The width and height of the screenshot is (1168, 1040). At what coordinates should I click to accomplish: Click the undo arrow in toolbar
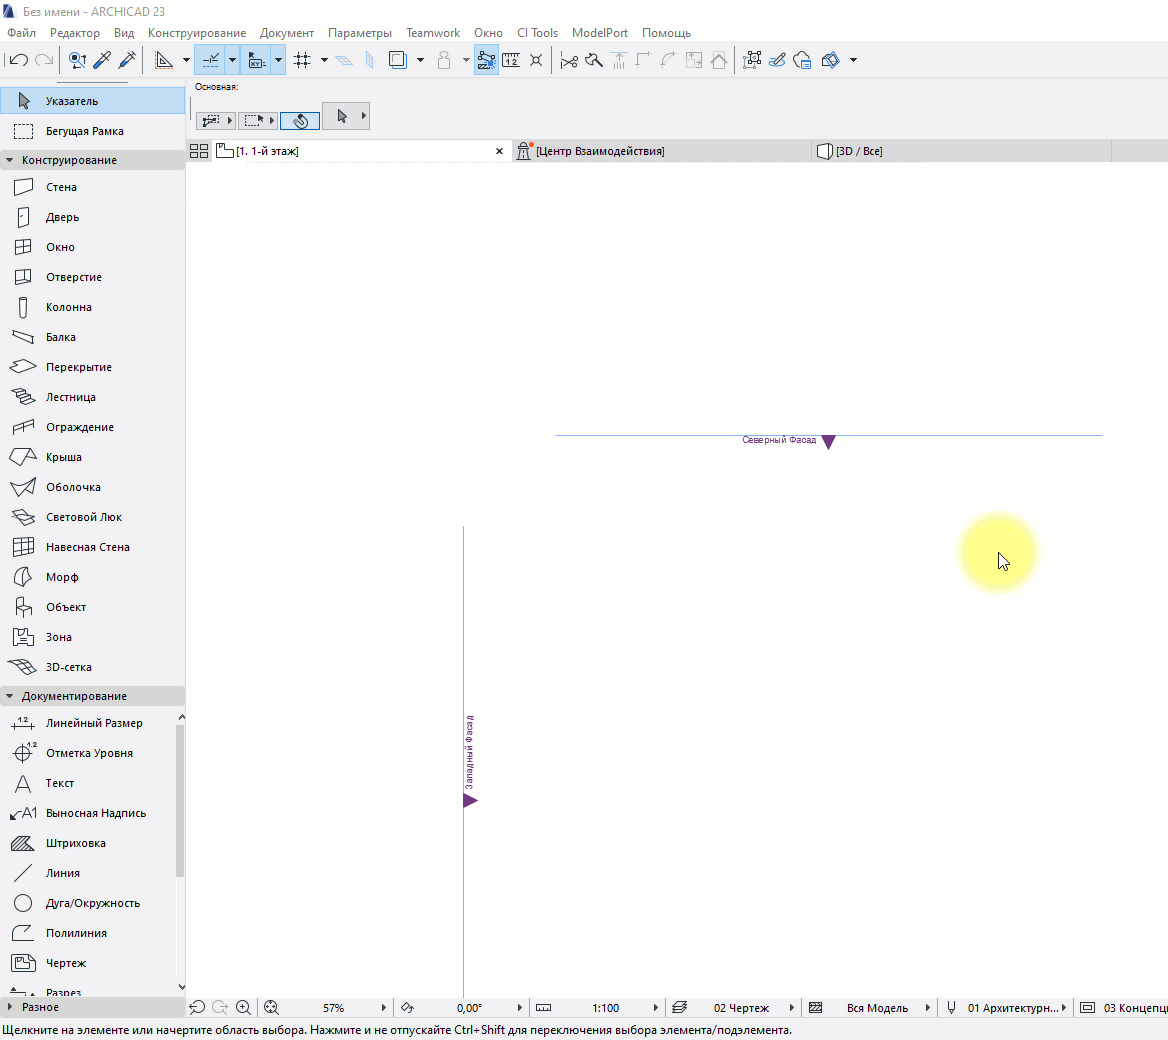pyautogui.click(x=19, y=60)
